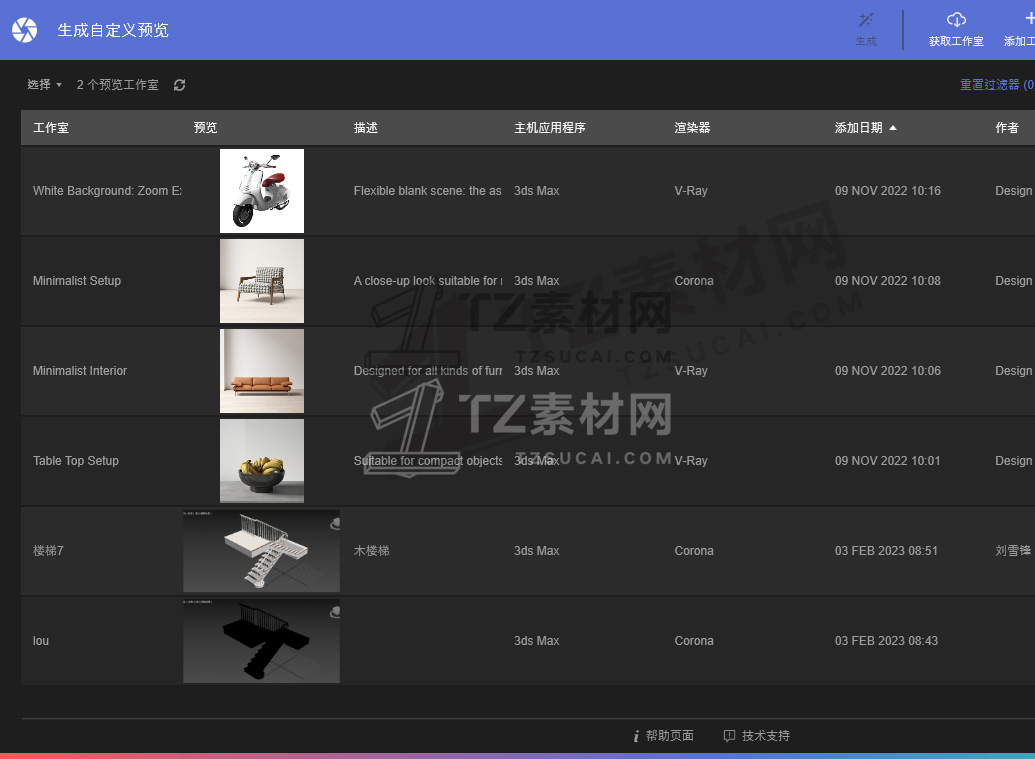Click the date 03 FEB 2023 08:51
This screenshot has width=1035, height=759.
coord(886,550)
